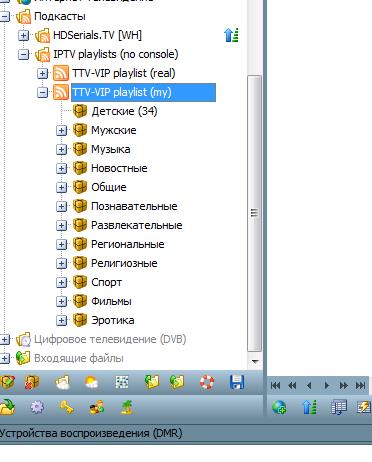Select the Фильмы category in the tree
This screenshot has width=372, height=462.
pyautogui.click(x=111, y=301)
